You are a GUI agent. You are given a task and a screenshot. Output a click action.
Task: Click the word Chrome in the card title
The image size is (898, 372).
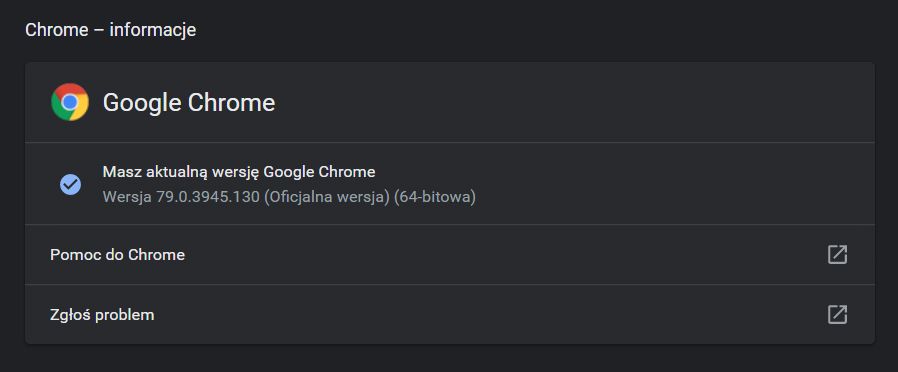point(231,103)
